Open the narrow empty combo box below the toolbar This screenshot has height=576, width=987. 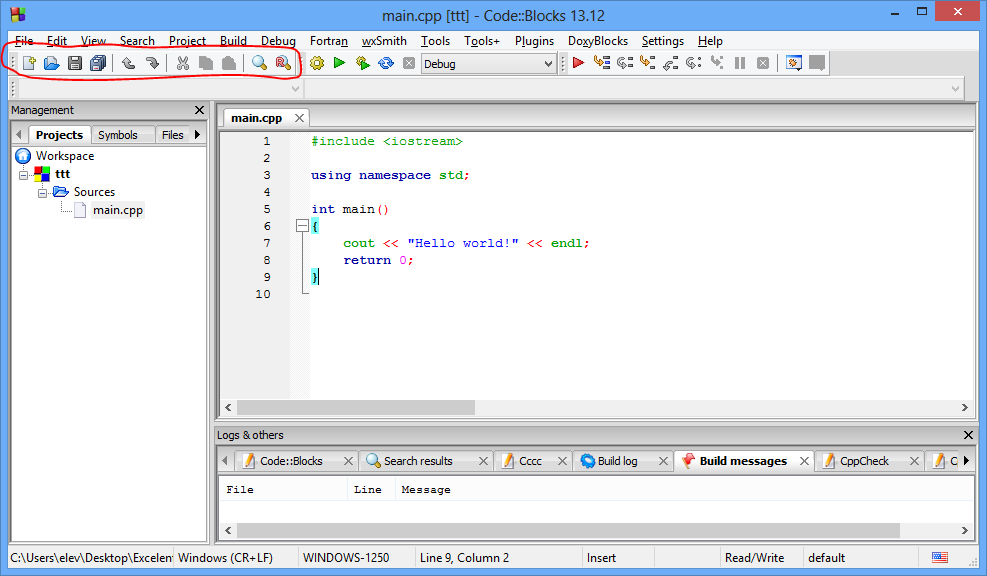pos(159,89)
